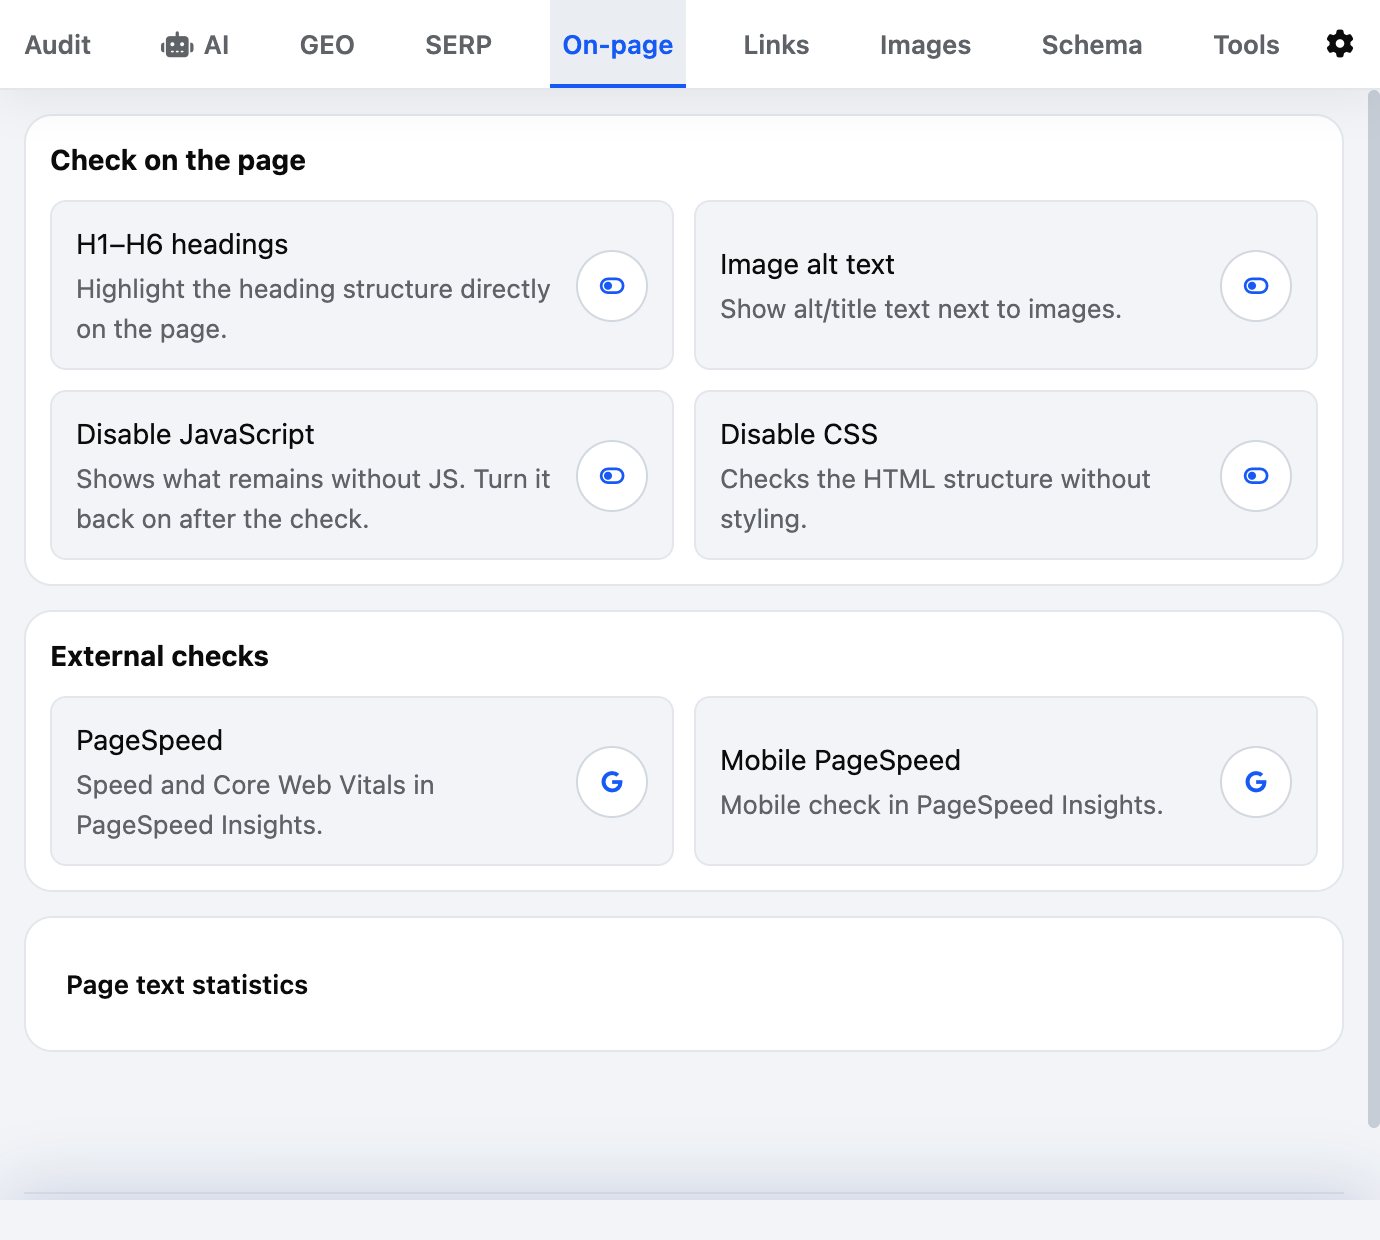Viewport: 1380px width, 1240px height.
Task: Open the Links tab
Action: (x=776, y=45)
